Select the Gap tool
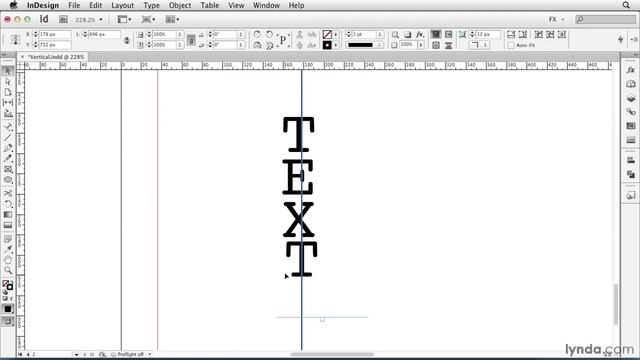640x360 pixels. point(8,102)
